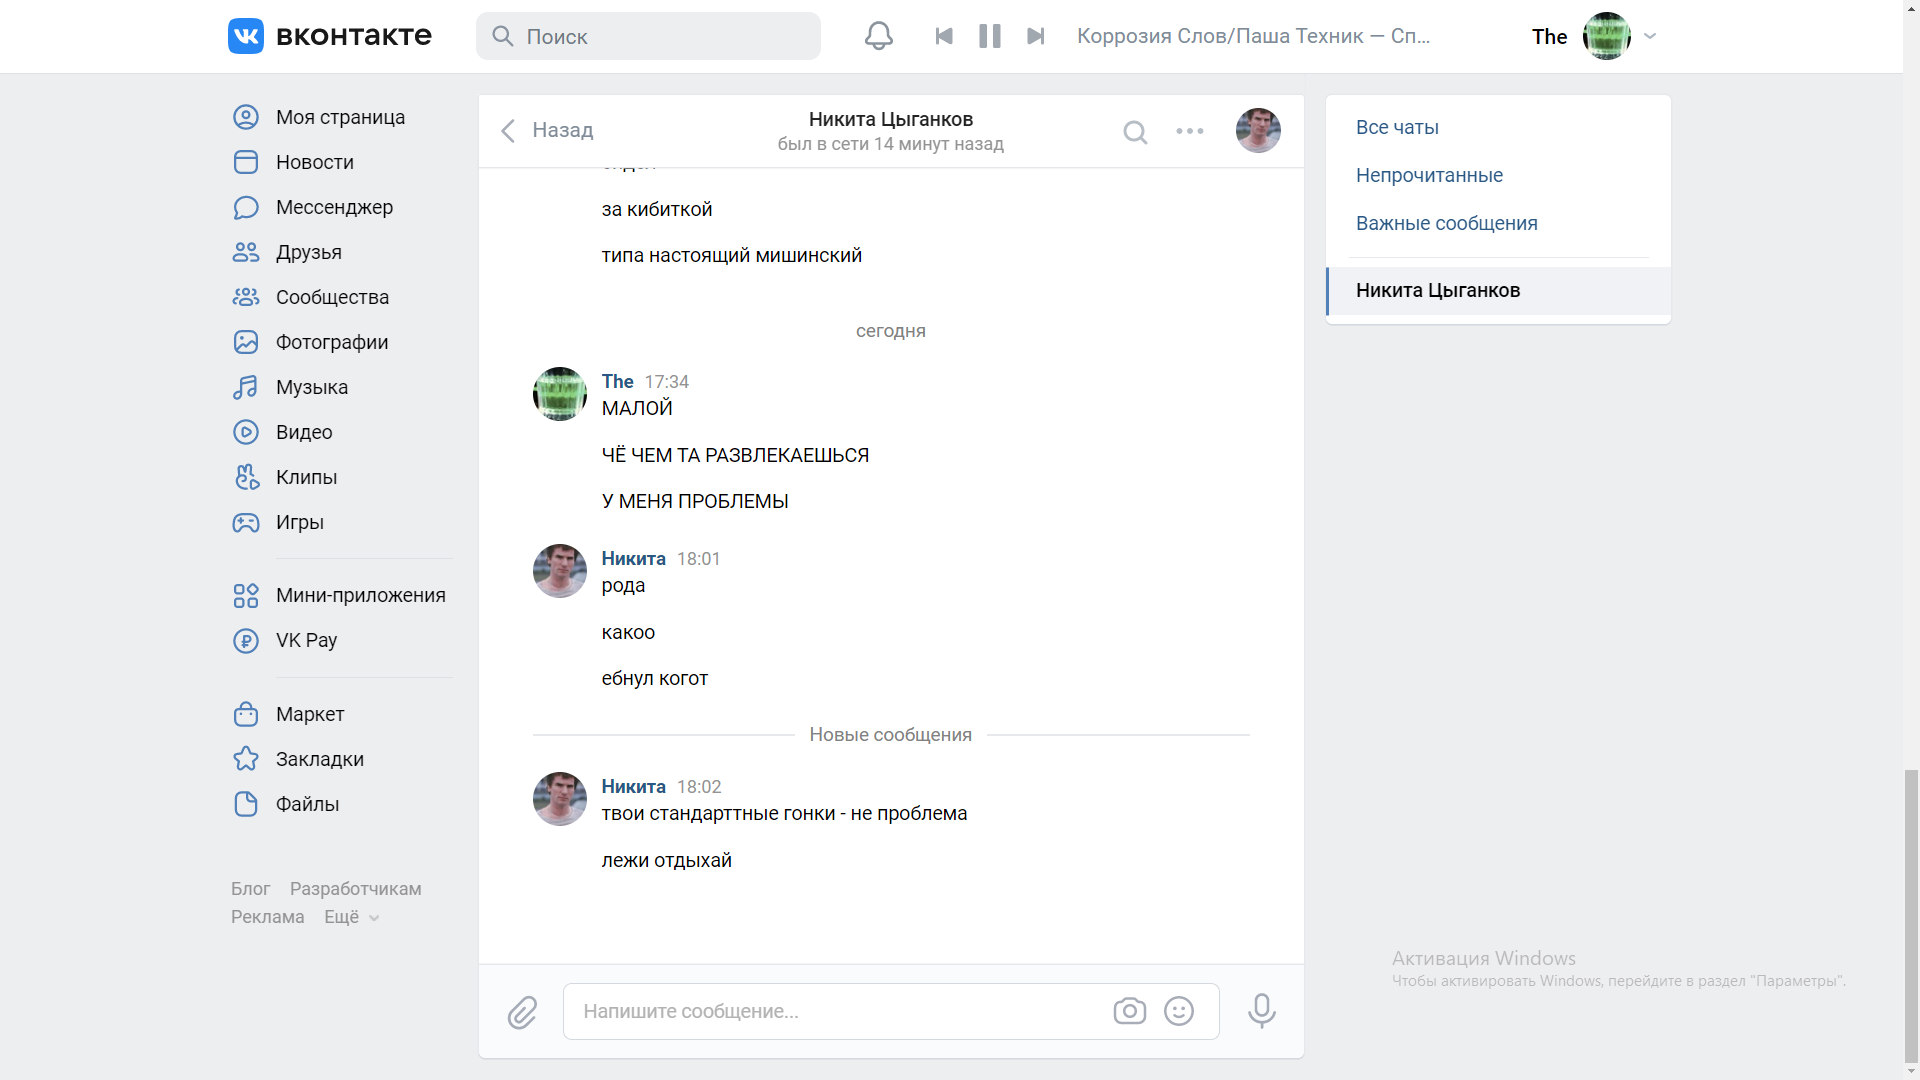Search within the chat conversation
Screen dimensions: 1920x1080
tap(1135, 132)
